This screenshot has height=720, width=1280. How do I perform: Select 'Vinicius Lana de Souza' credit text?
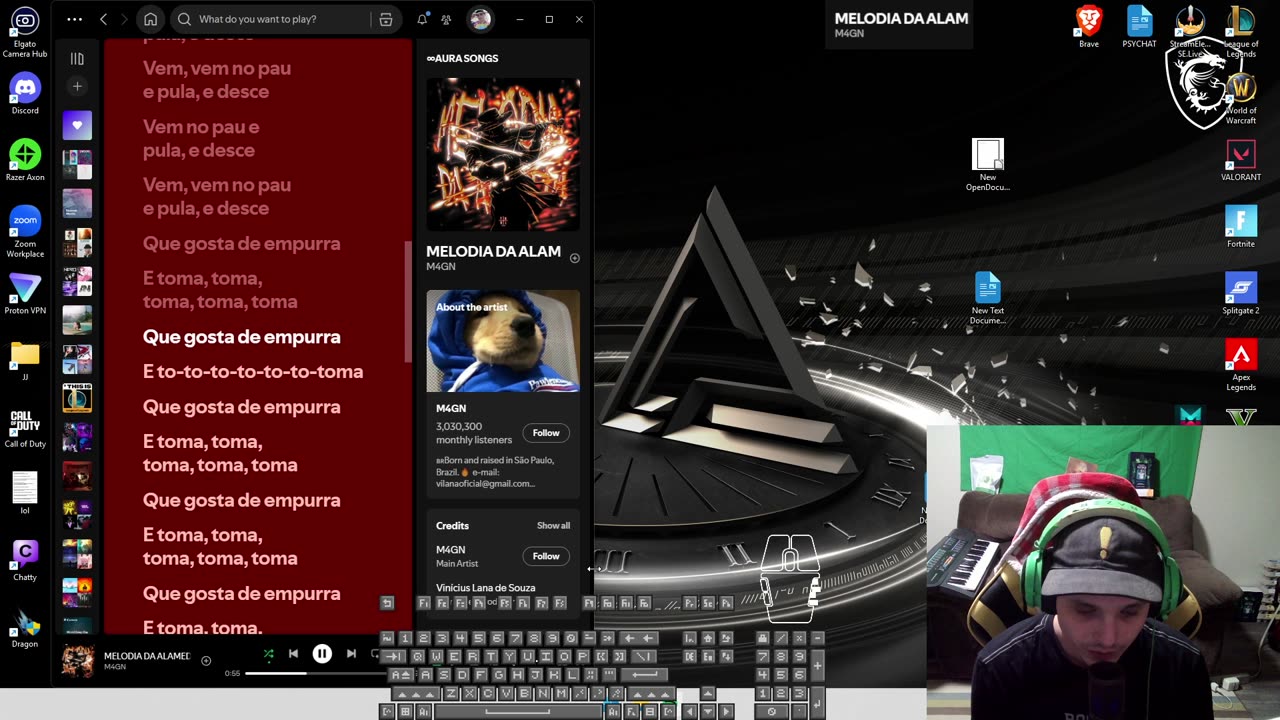click(485, 588)
